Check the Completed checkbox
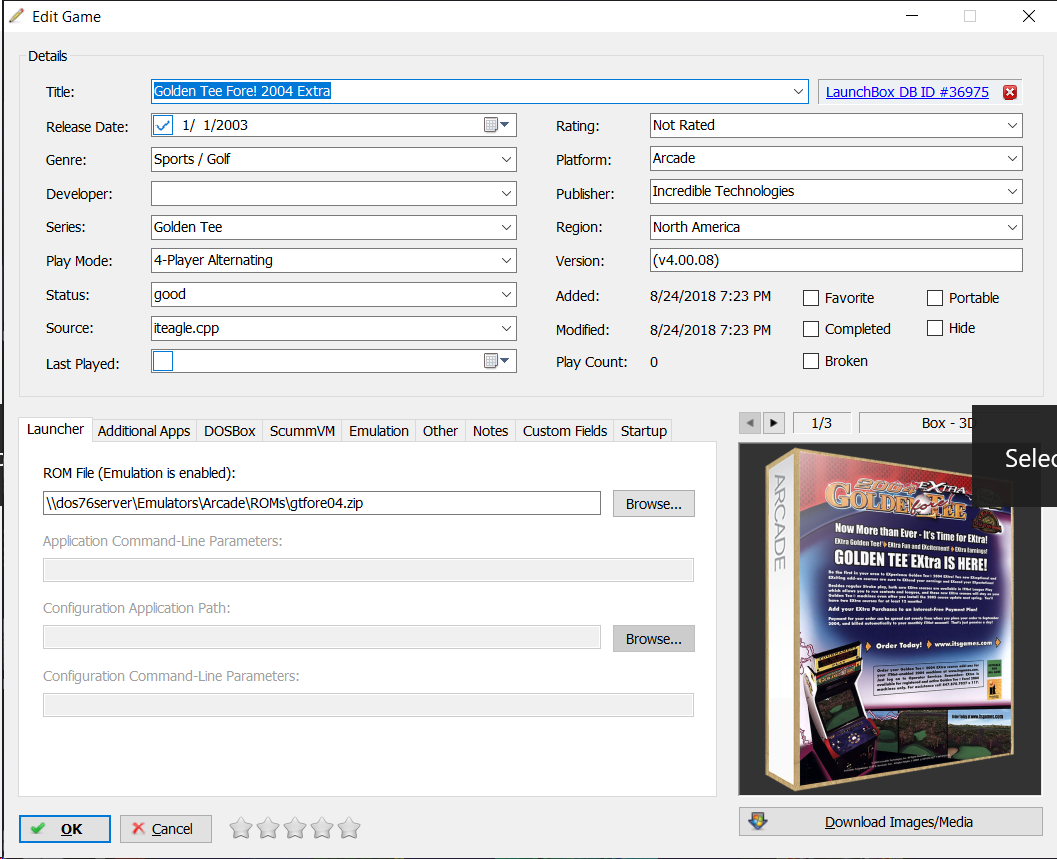 [x=811, y=329]
